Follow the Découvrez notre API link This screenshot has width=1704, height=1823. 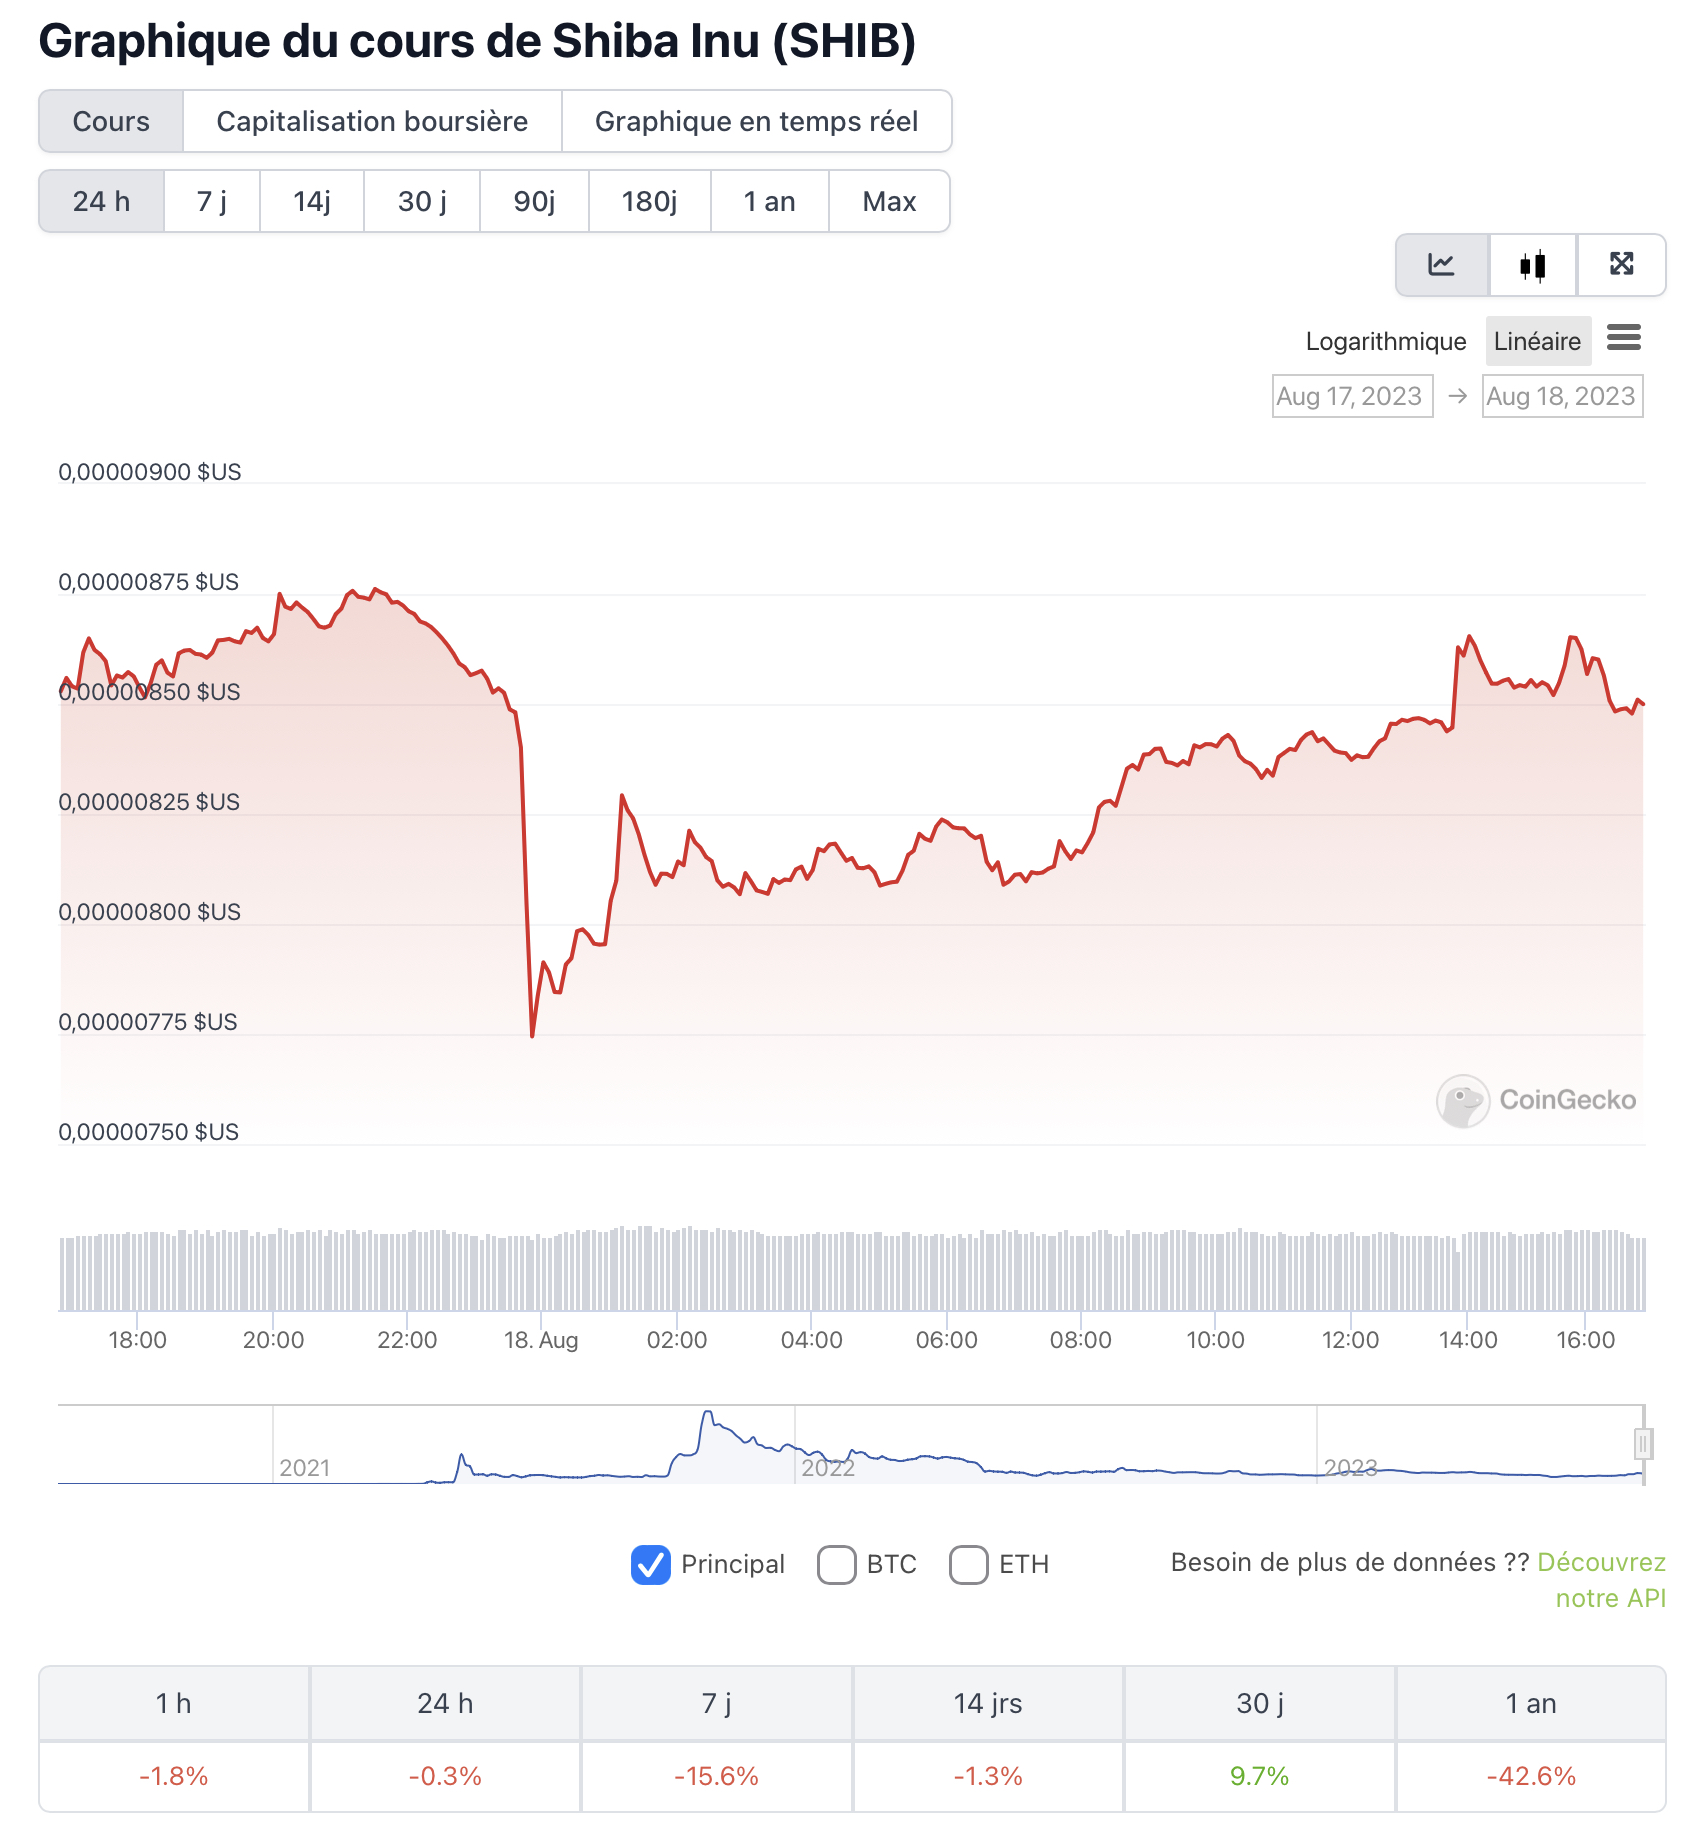(x=1601, y=1563)
